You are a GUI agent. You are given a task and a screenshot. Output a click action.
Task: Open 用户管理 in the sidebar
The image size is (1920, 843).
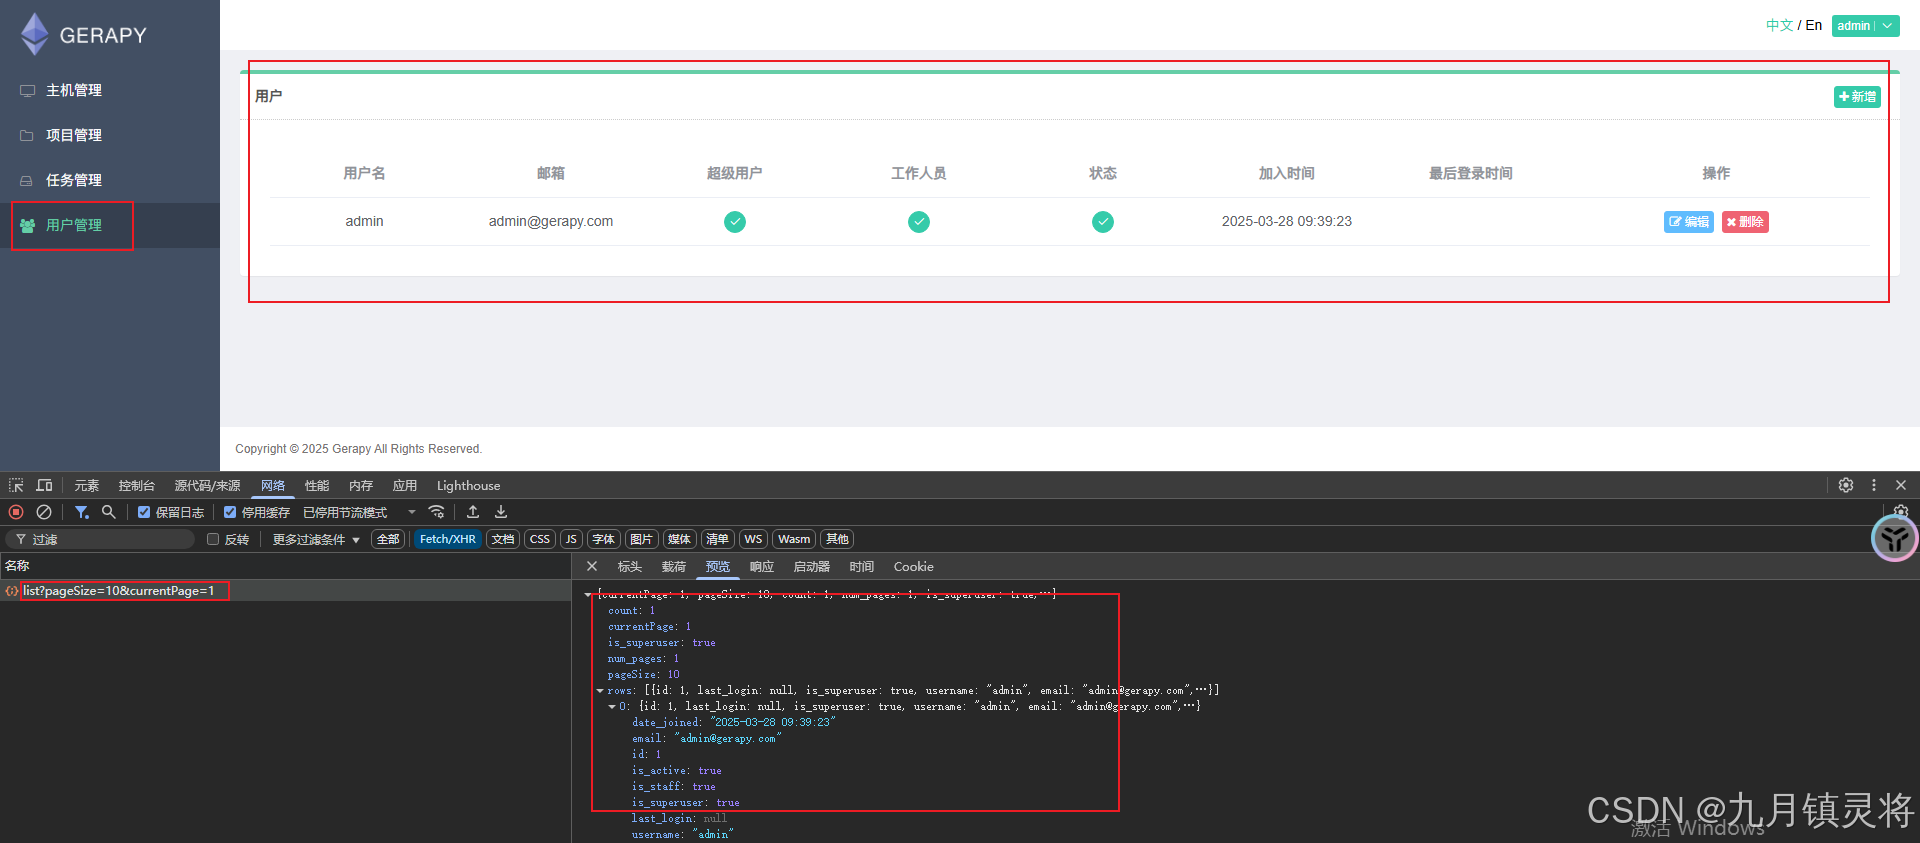(x=74, y=225)
